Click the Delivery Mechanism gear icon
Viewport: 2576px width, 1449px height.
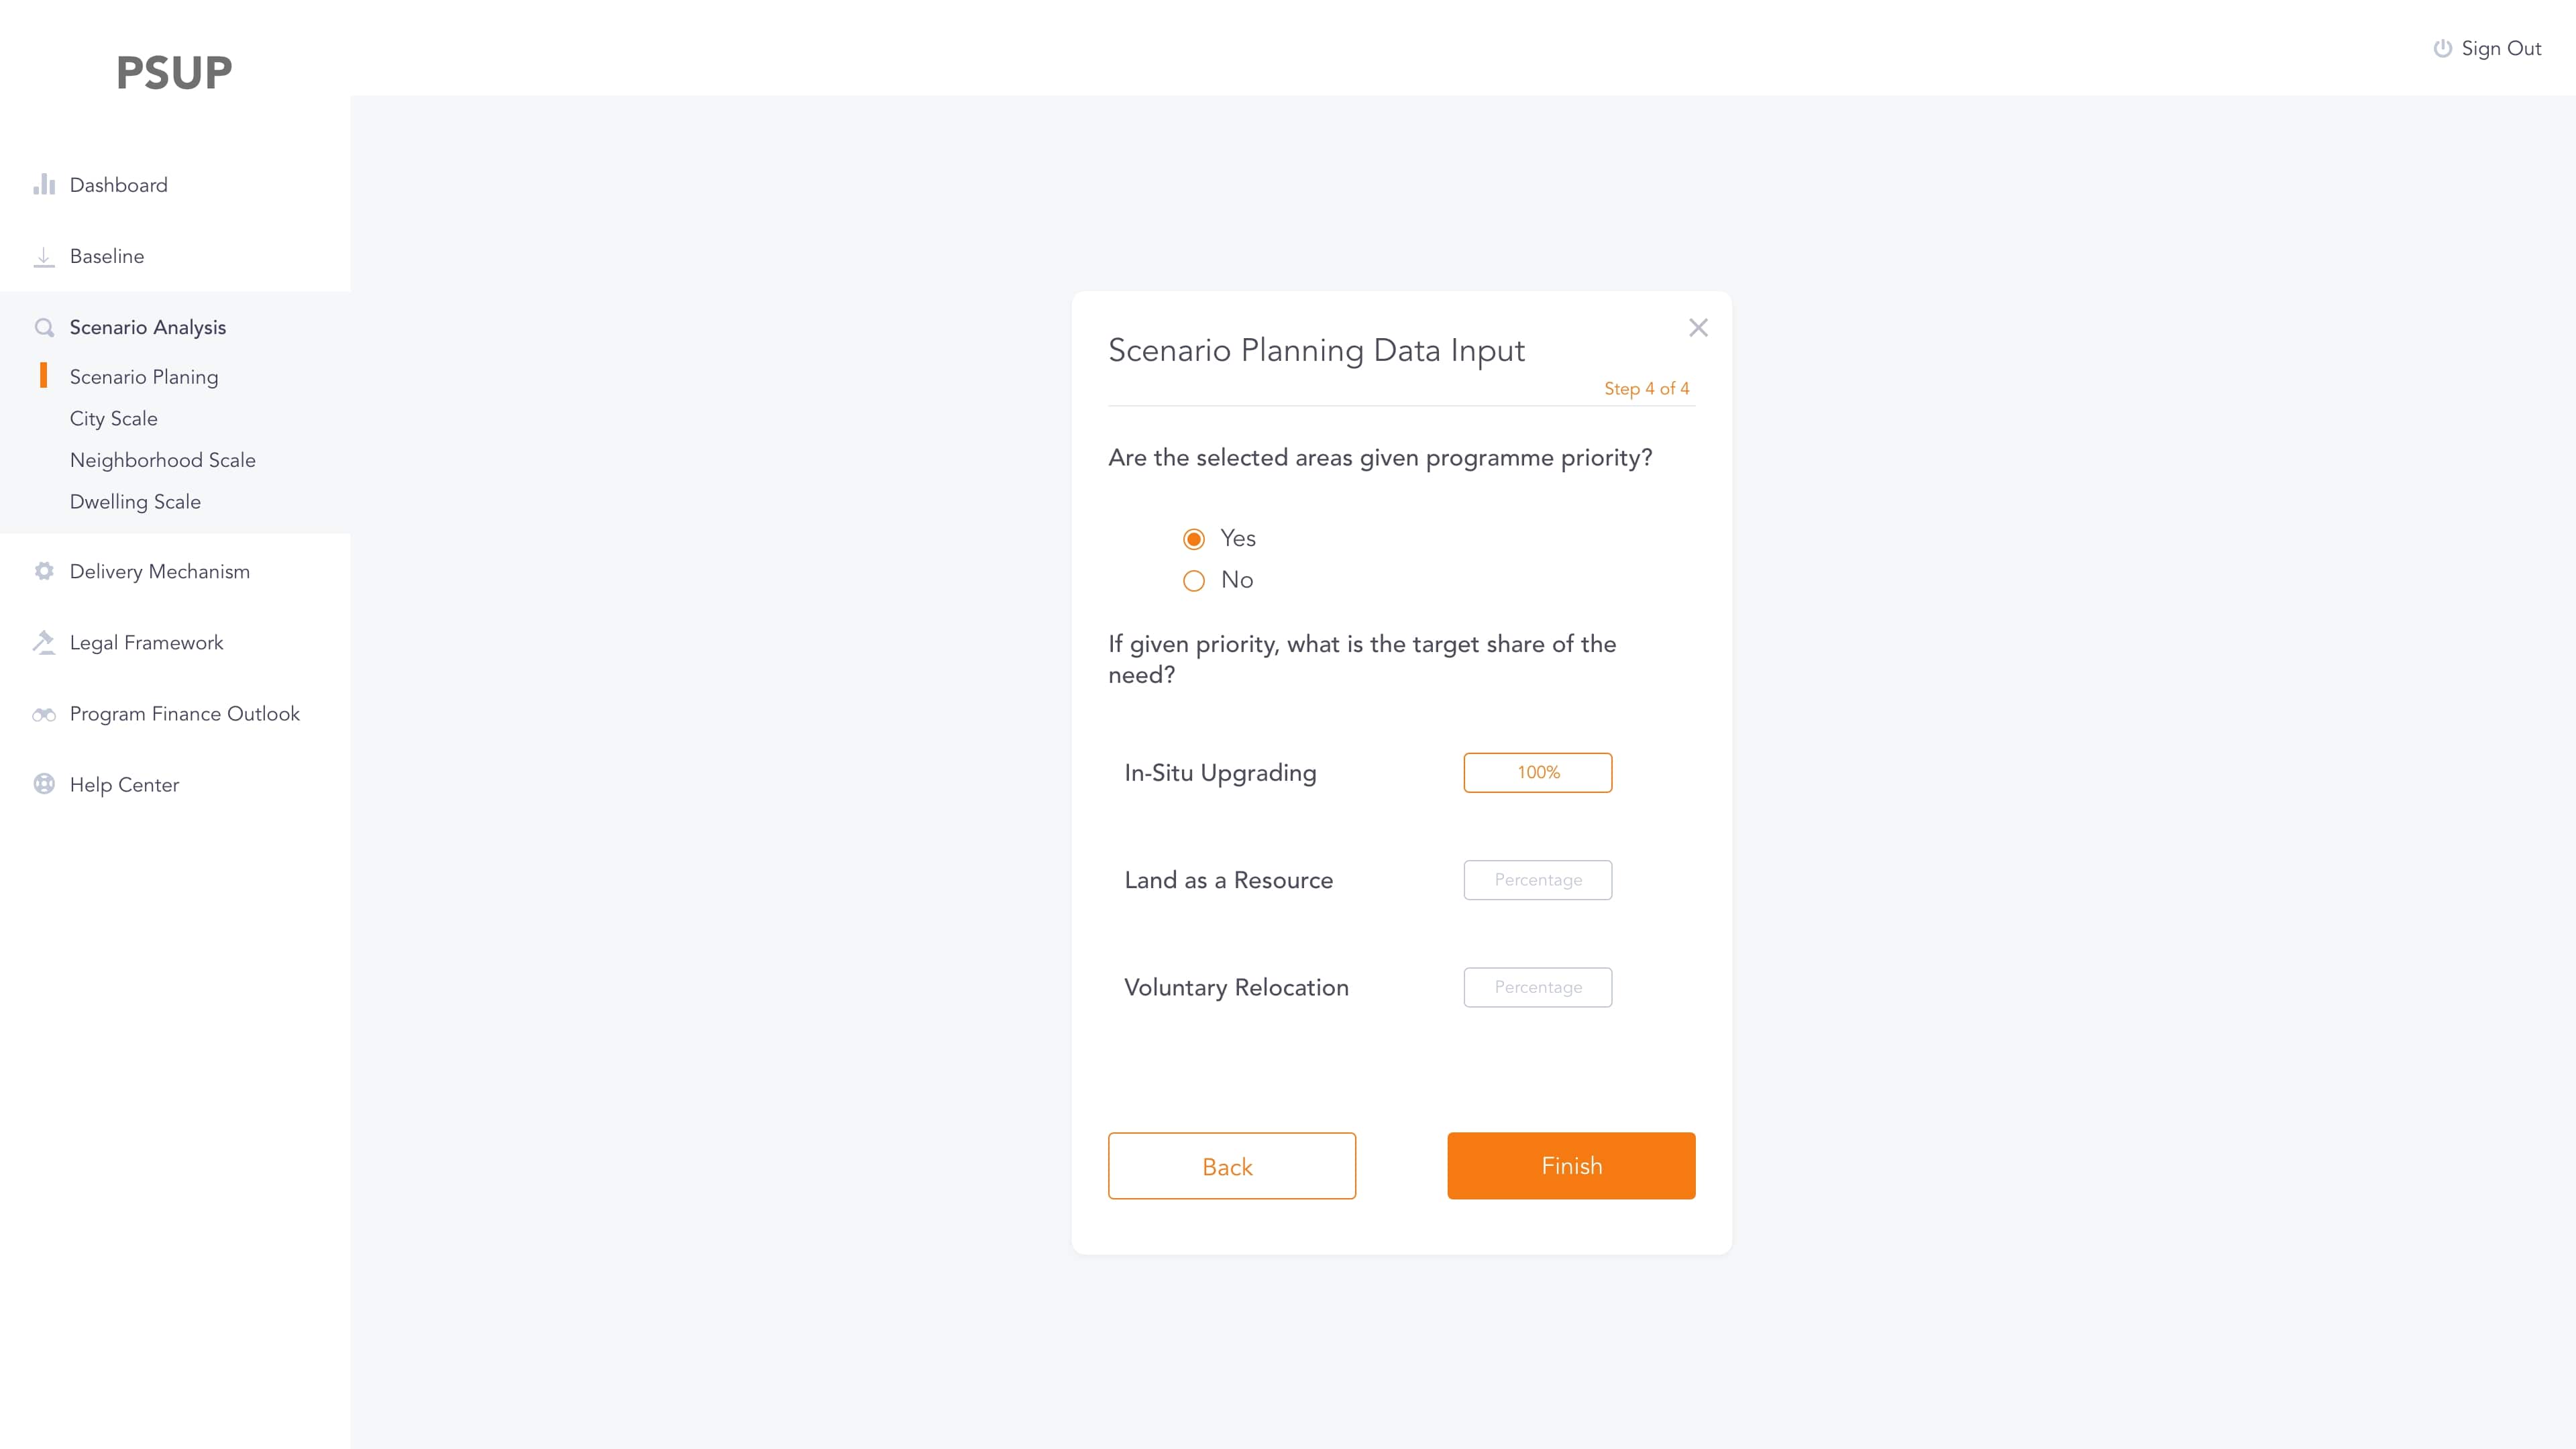pyautogui.click(x=44, y=571)
